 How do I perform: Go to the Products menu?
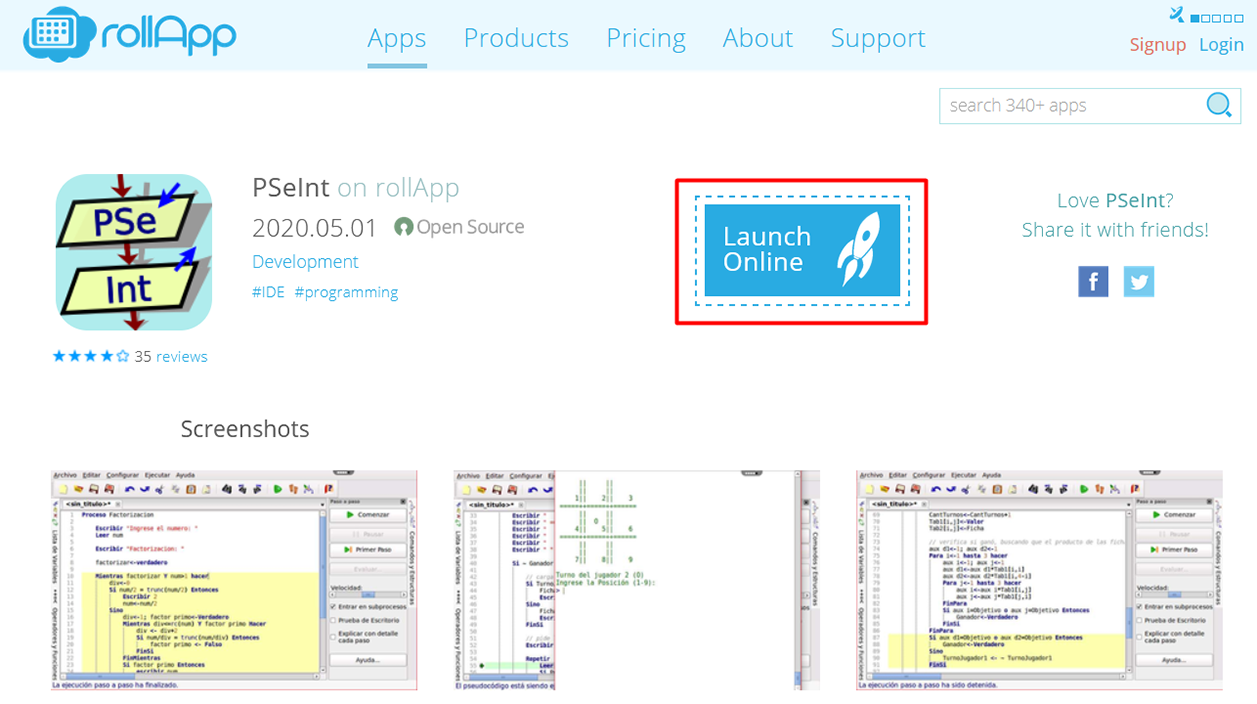click(x=516, y=38)
